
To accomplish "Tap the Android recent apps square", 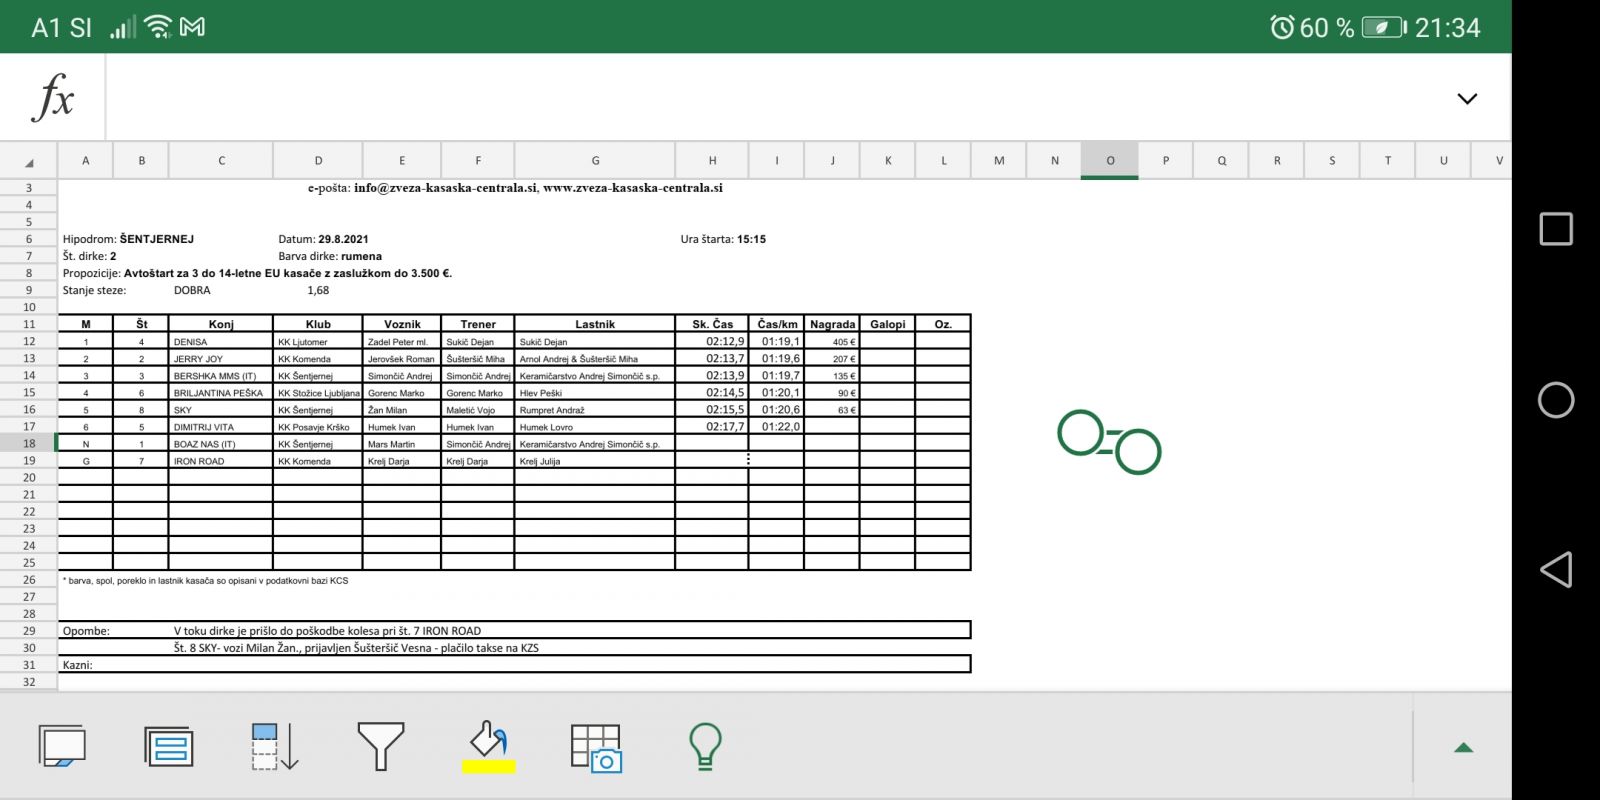I will (x=1555, y=229).
